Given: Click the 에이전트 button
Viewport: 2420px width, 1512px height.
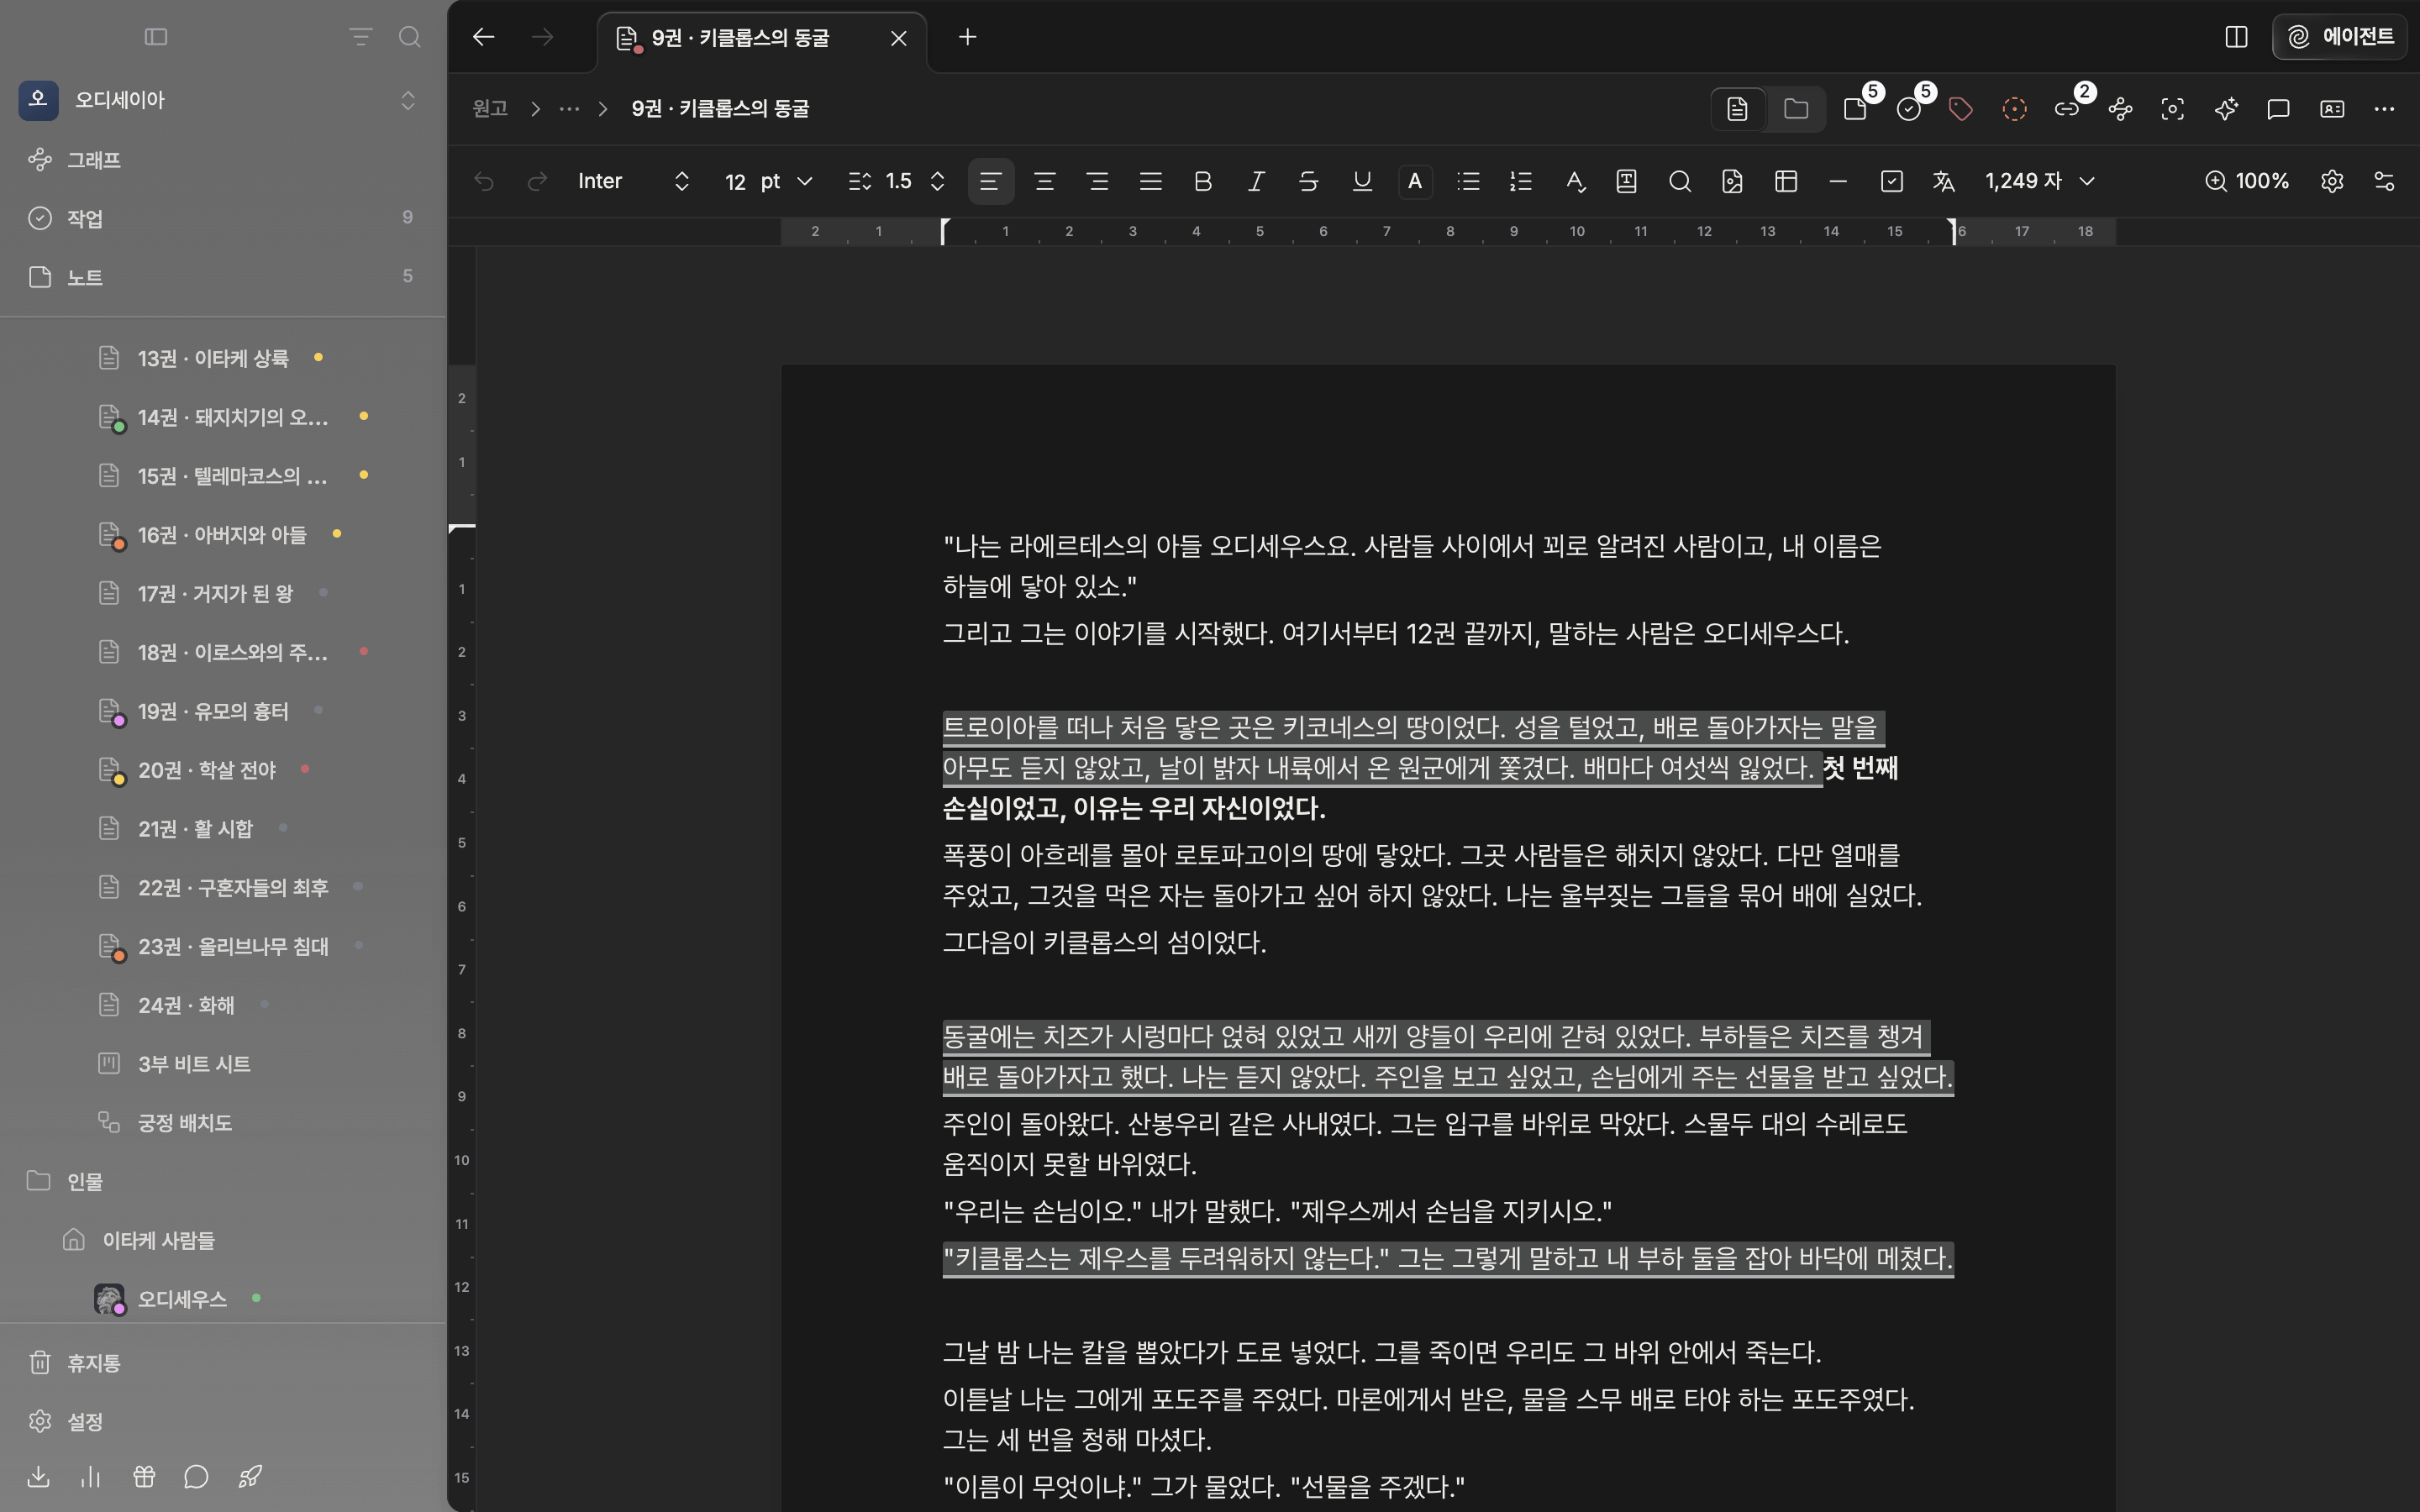Looking at the screenshot, I should click(2339, 37).
